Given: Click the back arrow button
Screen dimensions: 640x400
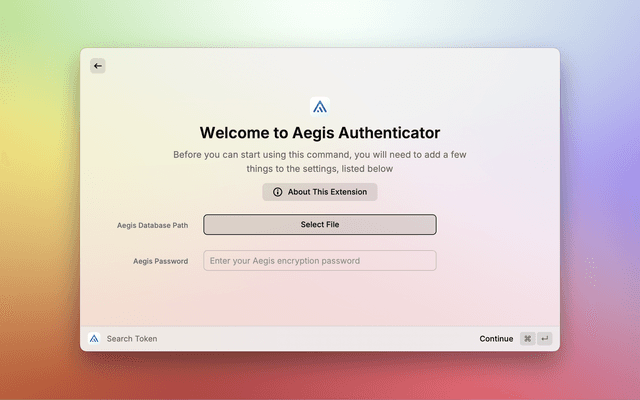Looking at the screenshot, I should [98, 66].
